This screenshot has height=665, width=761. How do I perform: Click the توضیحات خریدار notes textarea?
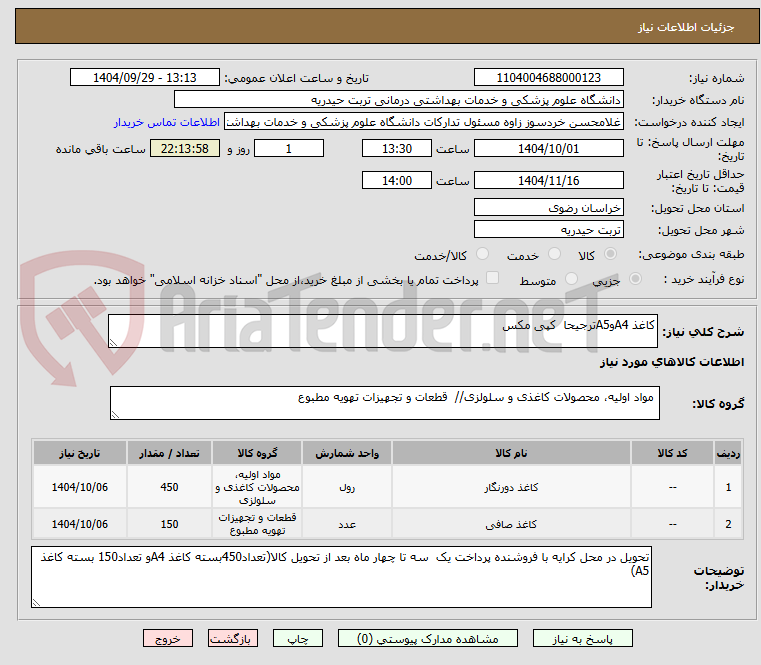(x=341, y=577)
